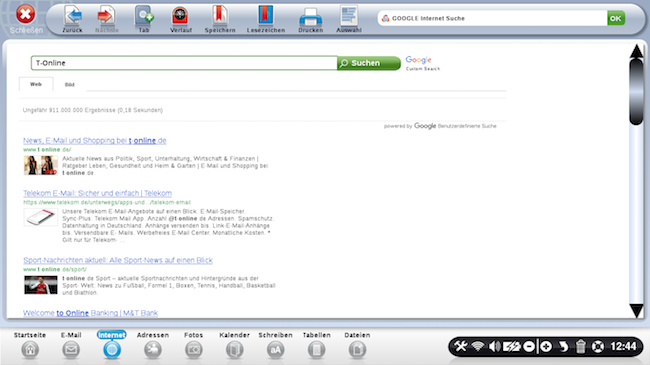Click the Sport-Nachrichten result thumbnail
650x365 pixels.
click(x=41, y=285)
